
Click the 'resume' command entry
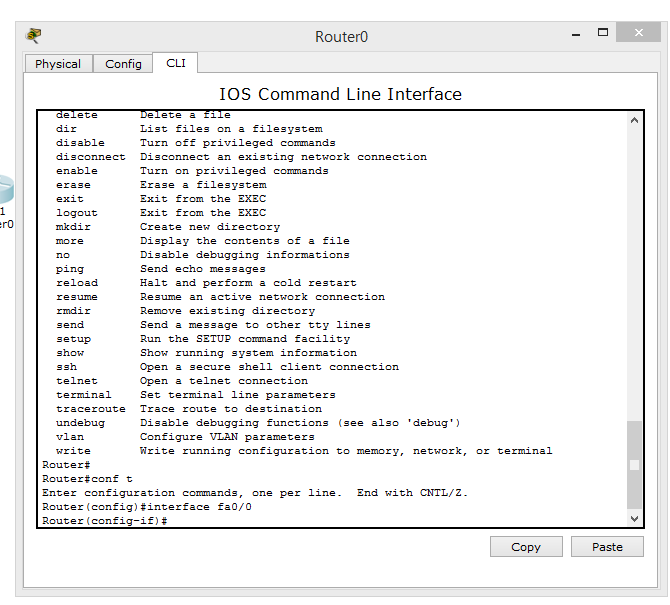pos(220,297)
